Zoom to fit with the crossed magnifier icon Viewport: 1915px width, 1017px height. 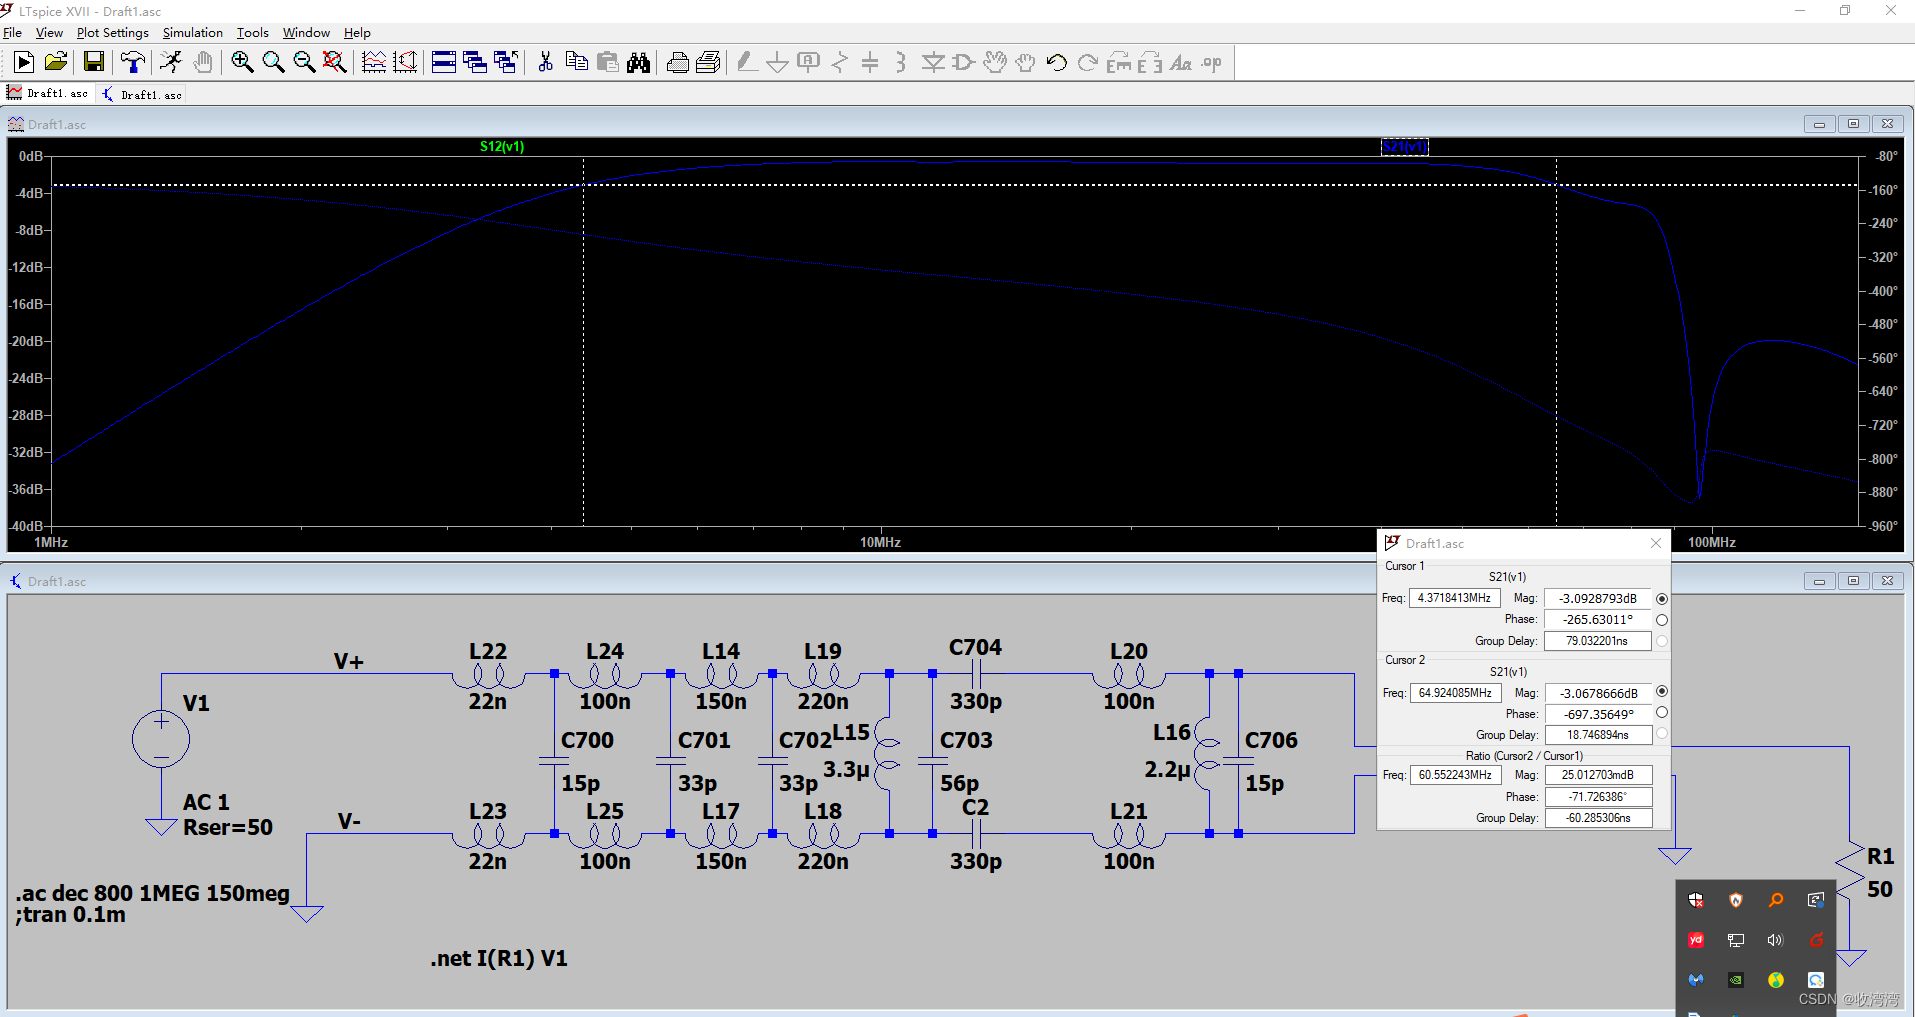(335, 62)
